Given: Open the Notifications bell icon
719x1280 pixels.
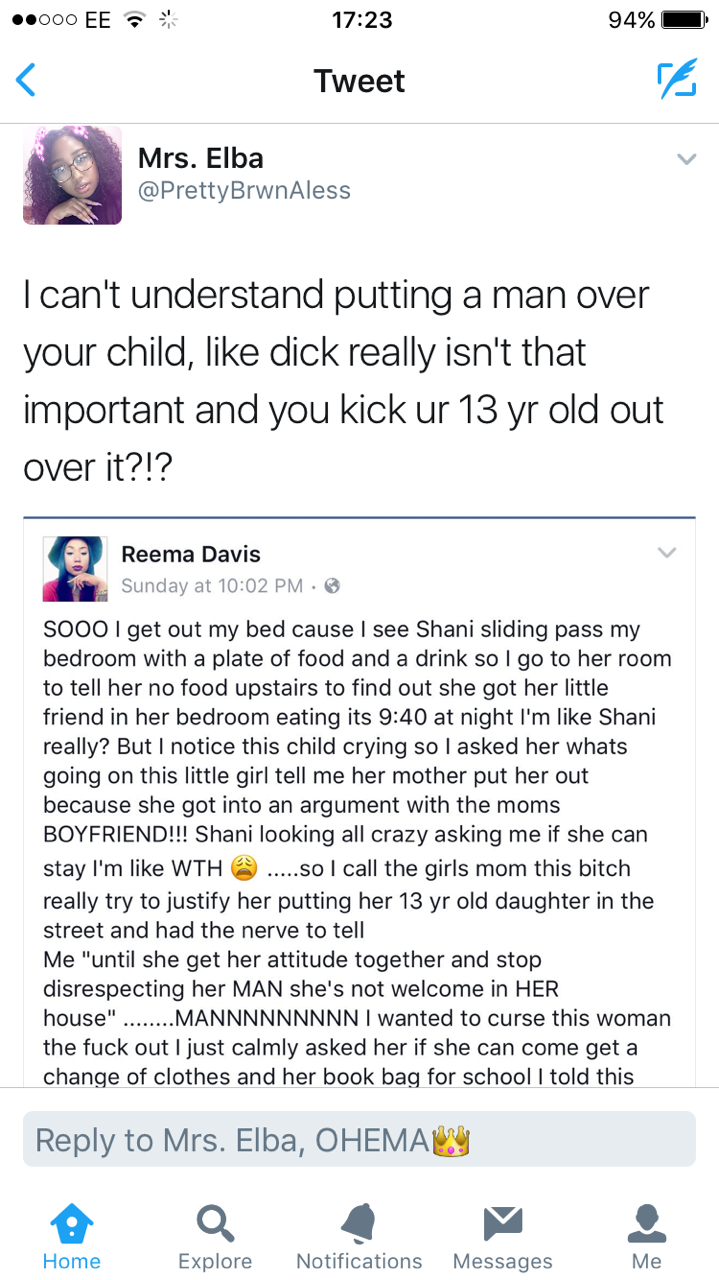Looking at the screenshot, I should tap(359, 1223).
